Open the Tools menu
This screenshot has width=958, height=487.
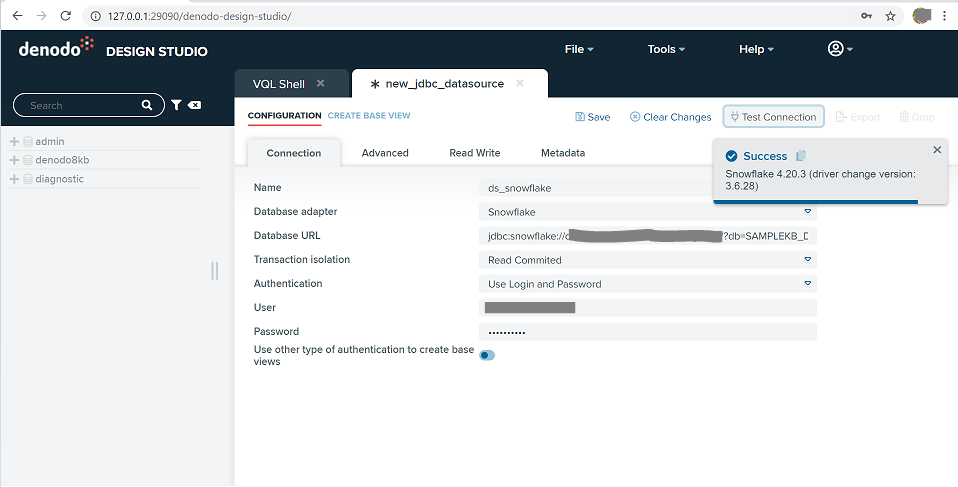click(666, 49)
